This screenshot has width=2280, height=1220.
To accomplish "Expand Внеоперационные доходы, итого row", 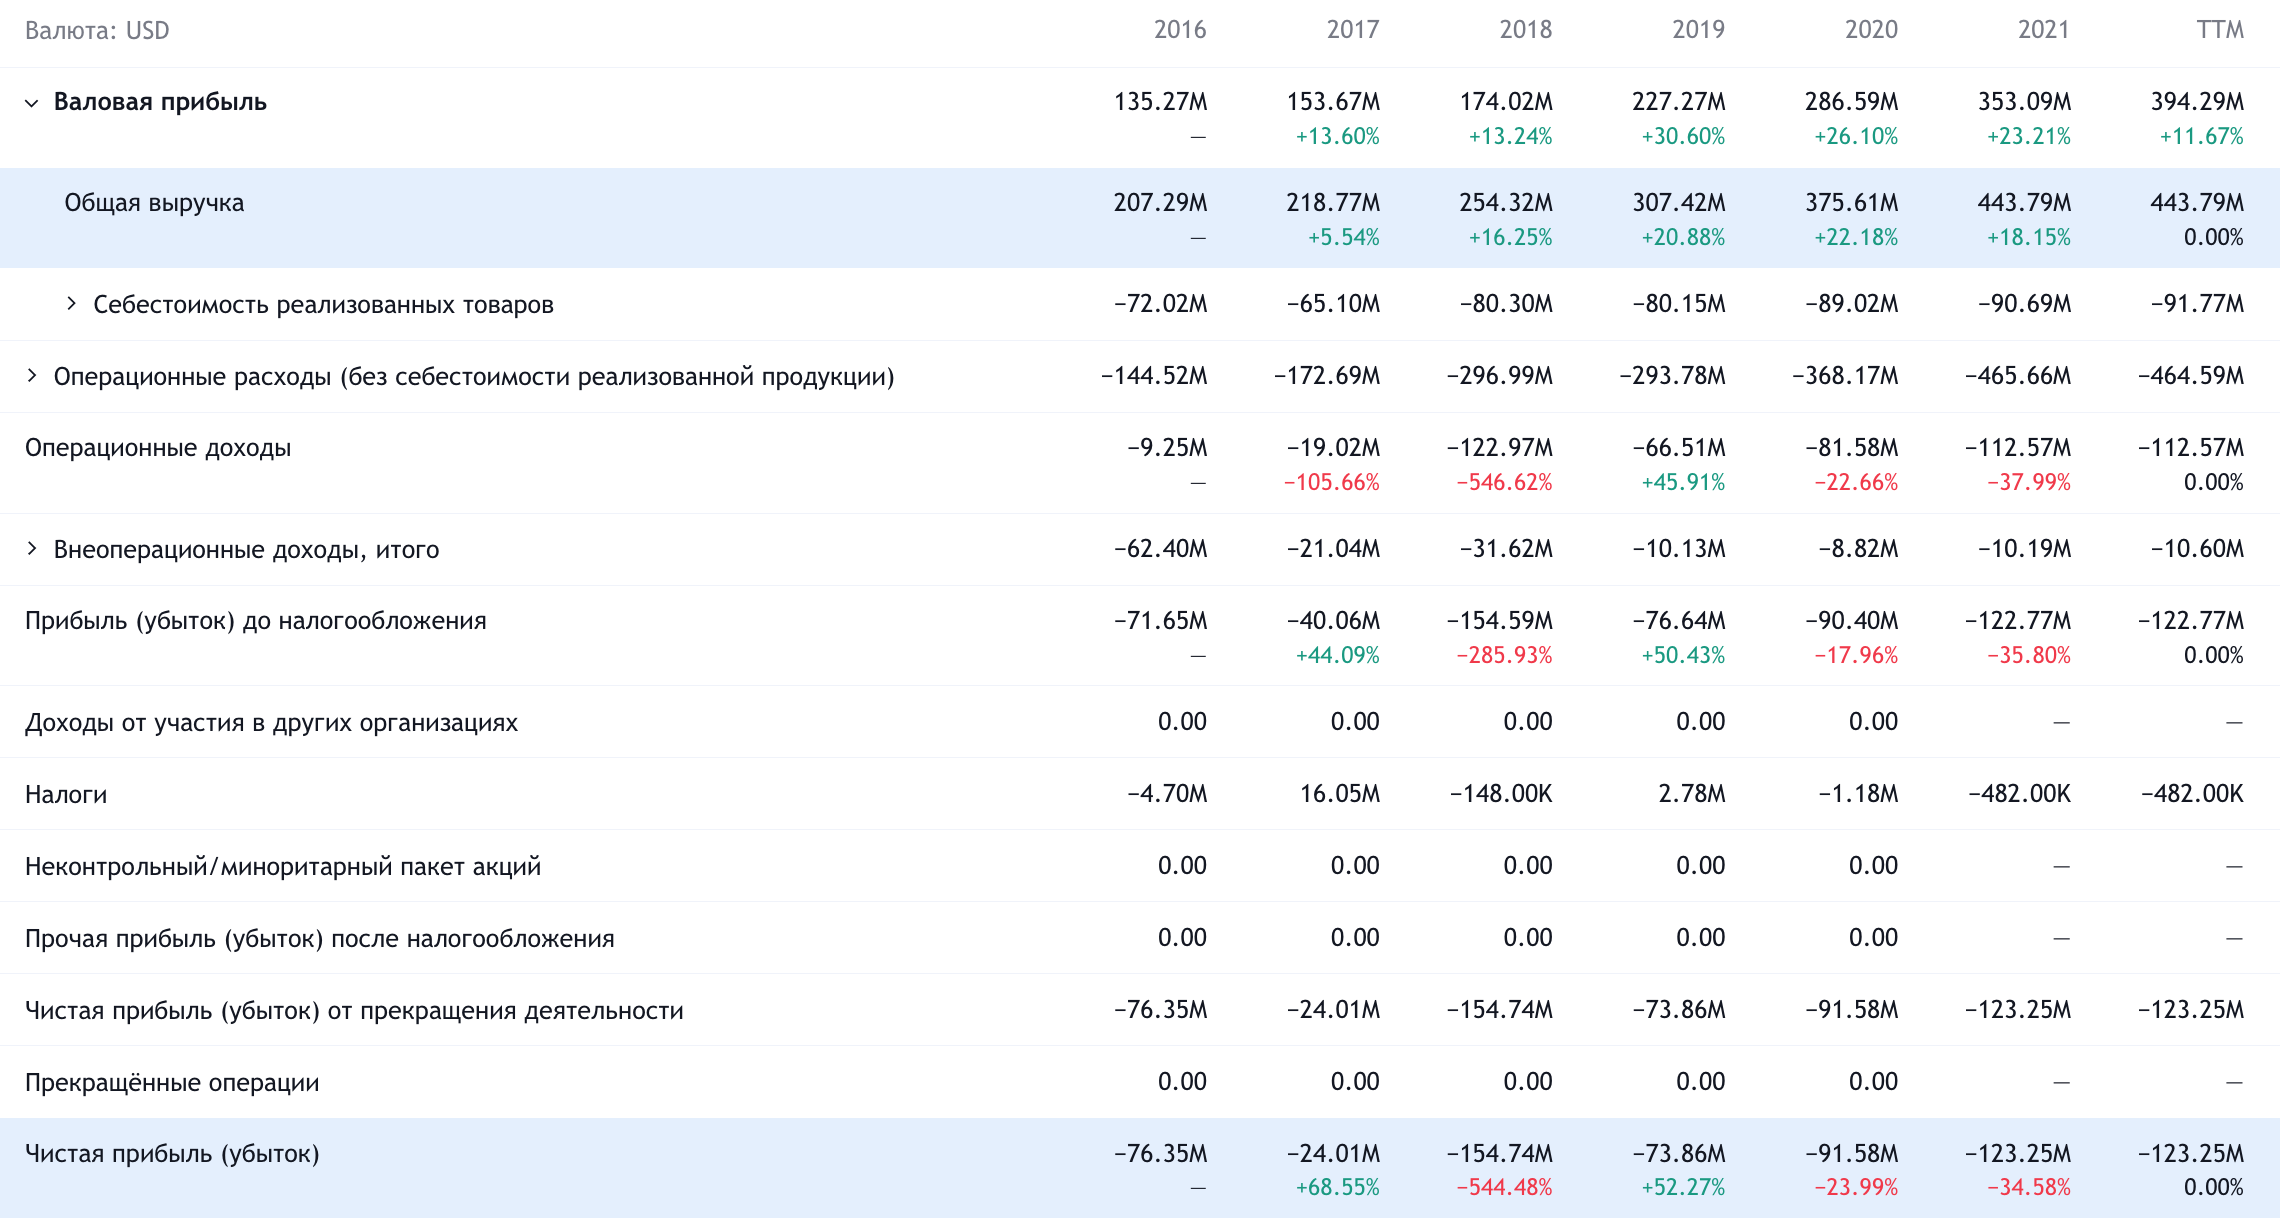I will [32, 548].
